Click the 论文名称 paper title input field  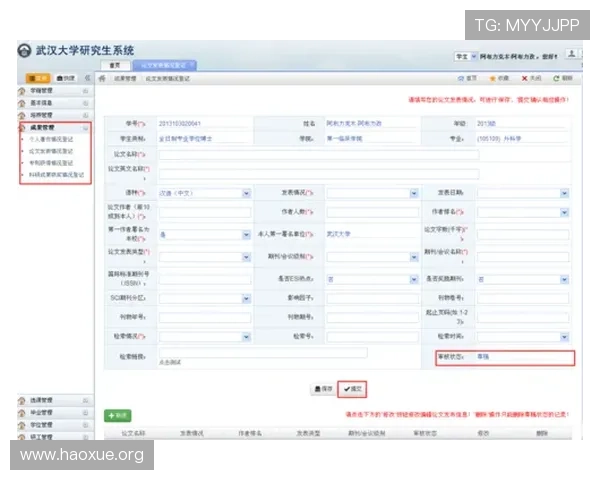319,155
